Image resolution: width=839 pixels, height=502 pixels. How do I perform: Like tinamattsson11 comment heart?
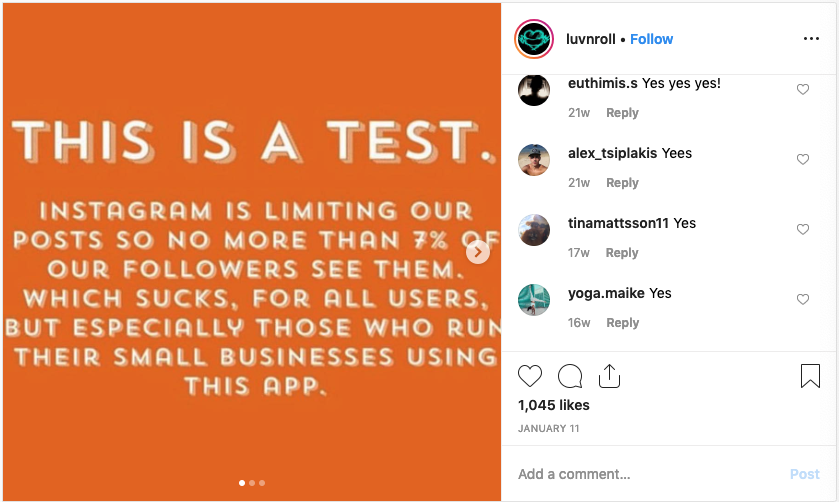click(x=803, y=230)
